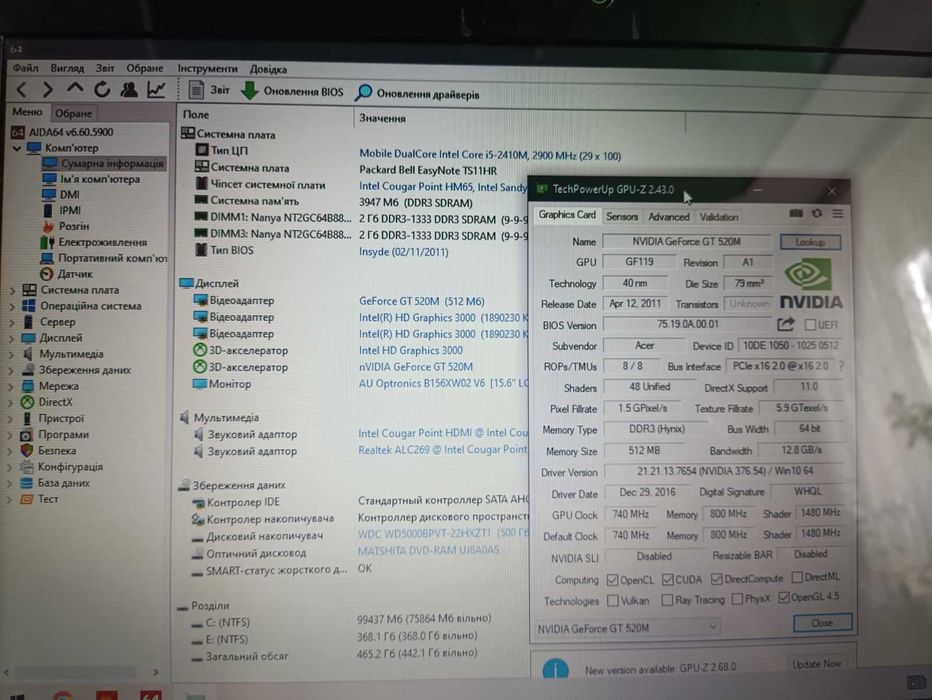Expand the Сервер tree node
Image resolution: width=932 pixels, height=700 pixels.
[x=12, y=323]
